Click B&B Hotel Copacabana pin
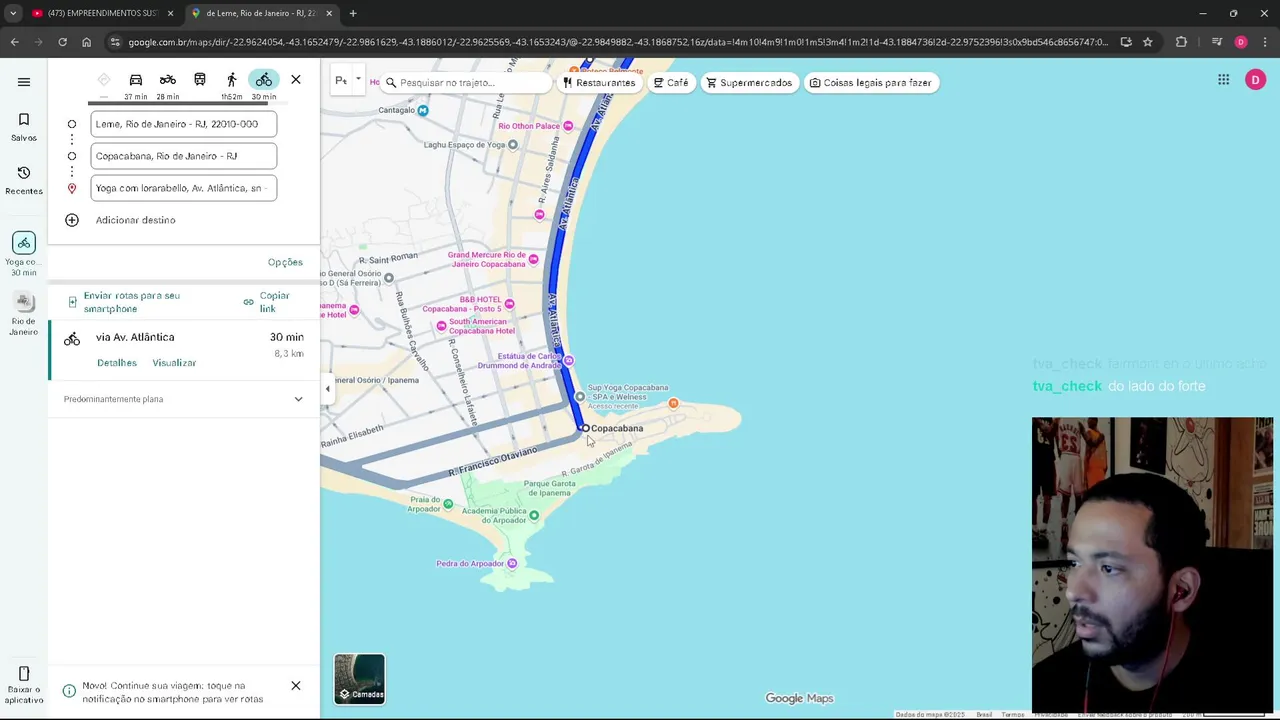 coord(510,303)
